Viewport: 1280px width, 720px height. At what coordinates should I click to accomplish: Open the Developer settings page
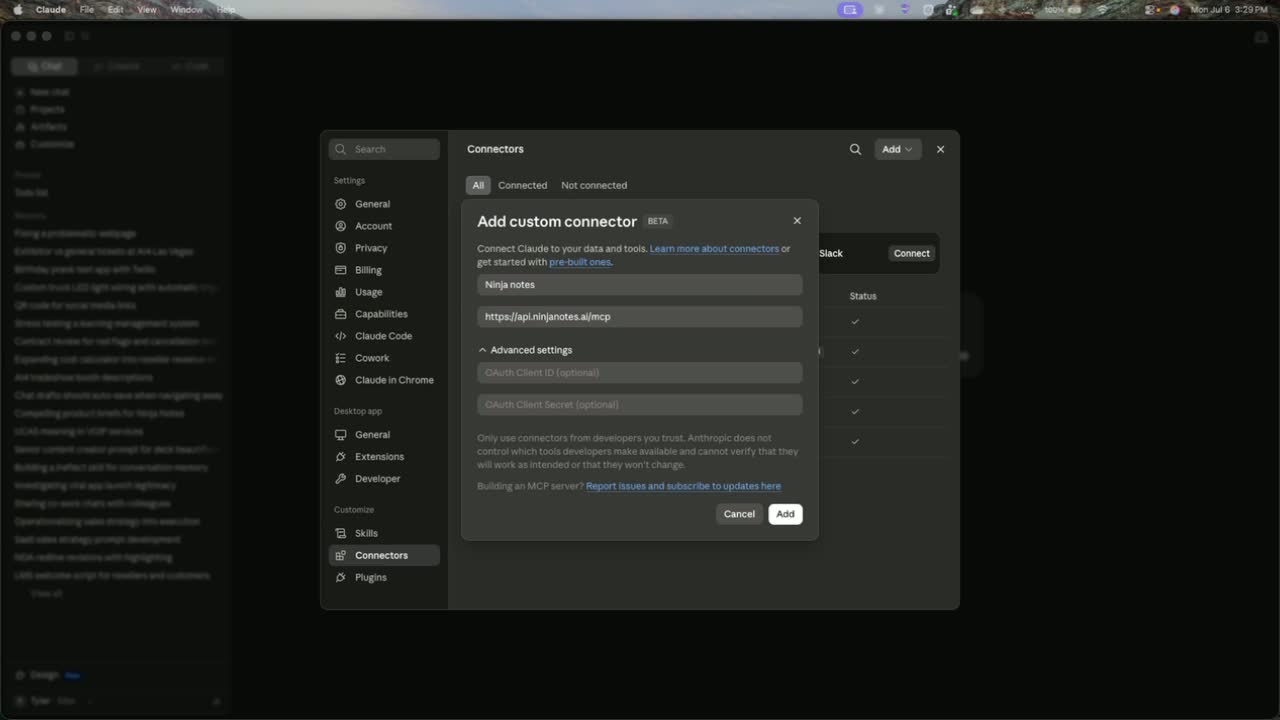[384, 479]
